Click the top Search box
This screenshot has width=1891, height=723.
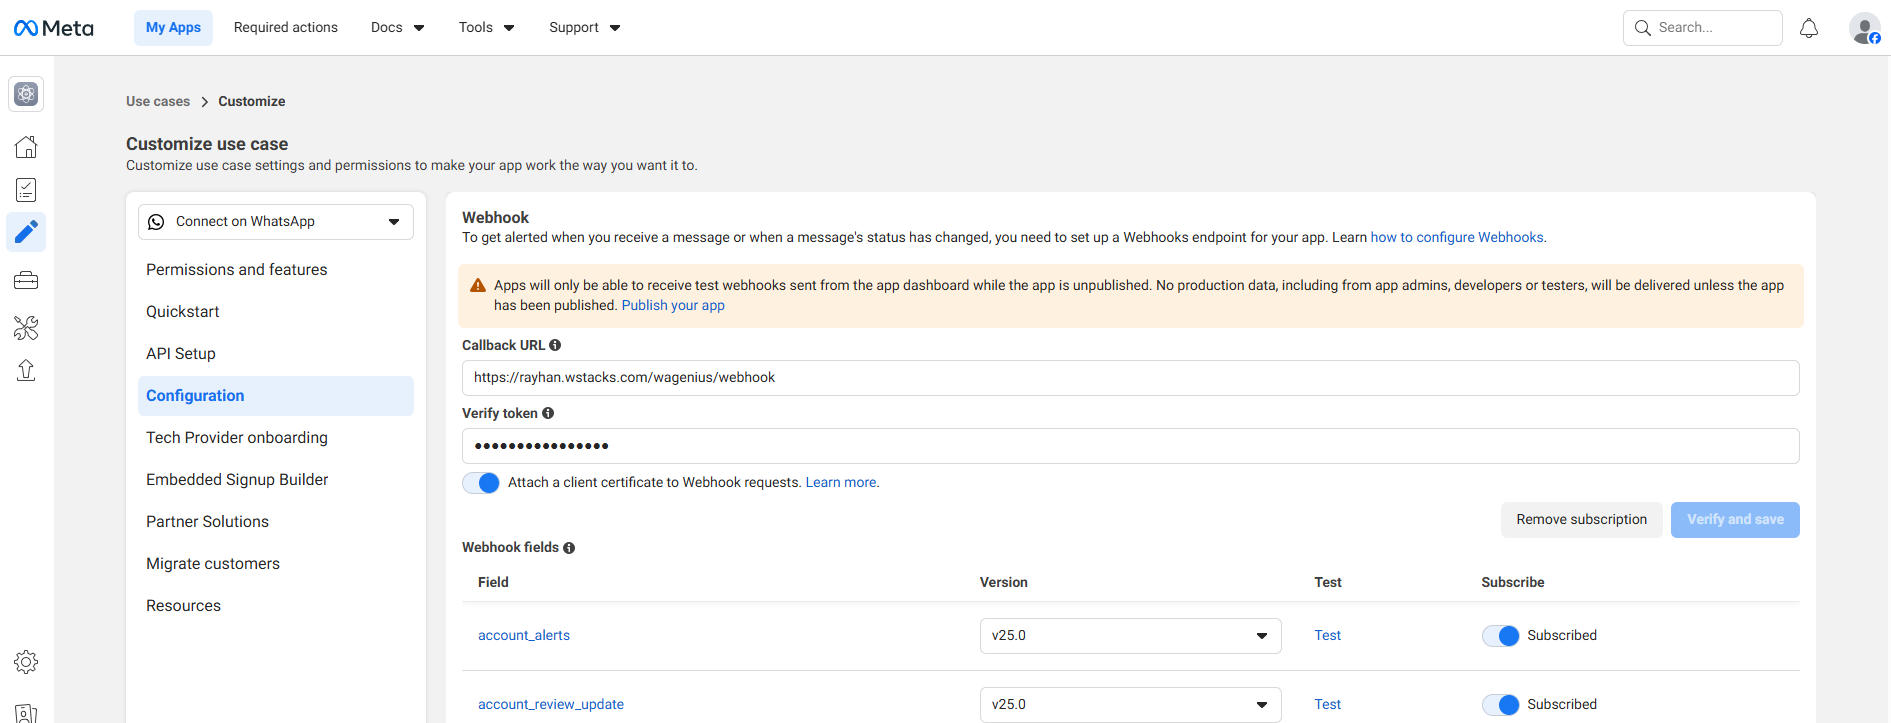(x=1702, y=28)
